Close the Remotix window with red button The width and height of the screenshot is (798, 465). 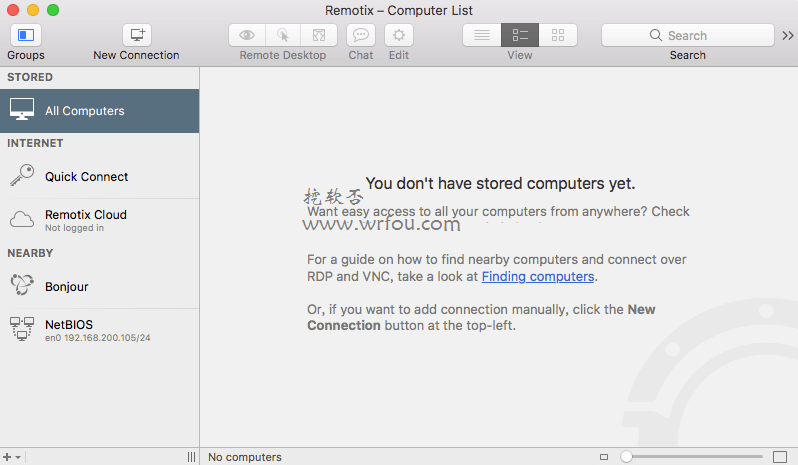click(x=13, y=10)
